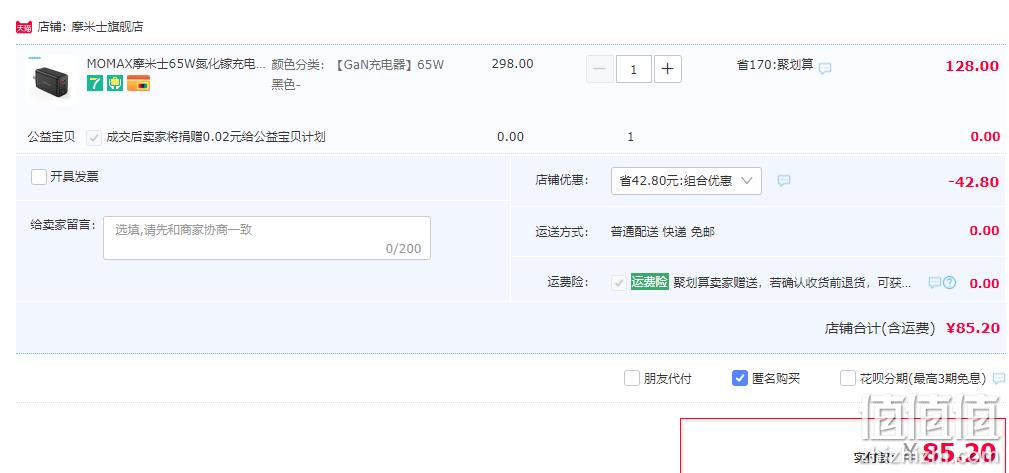The height and width of the screenshot is (473, 1009).
Task: Click the 普通配送 快递 免邮 shipping text
Action: point(663,232)
